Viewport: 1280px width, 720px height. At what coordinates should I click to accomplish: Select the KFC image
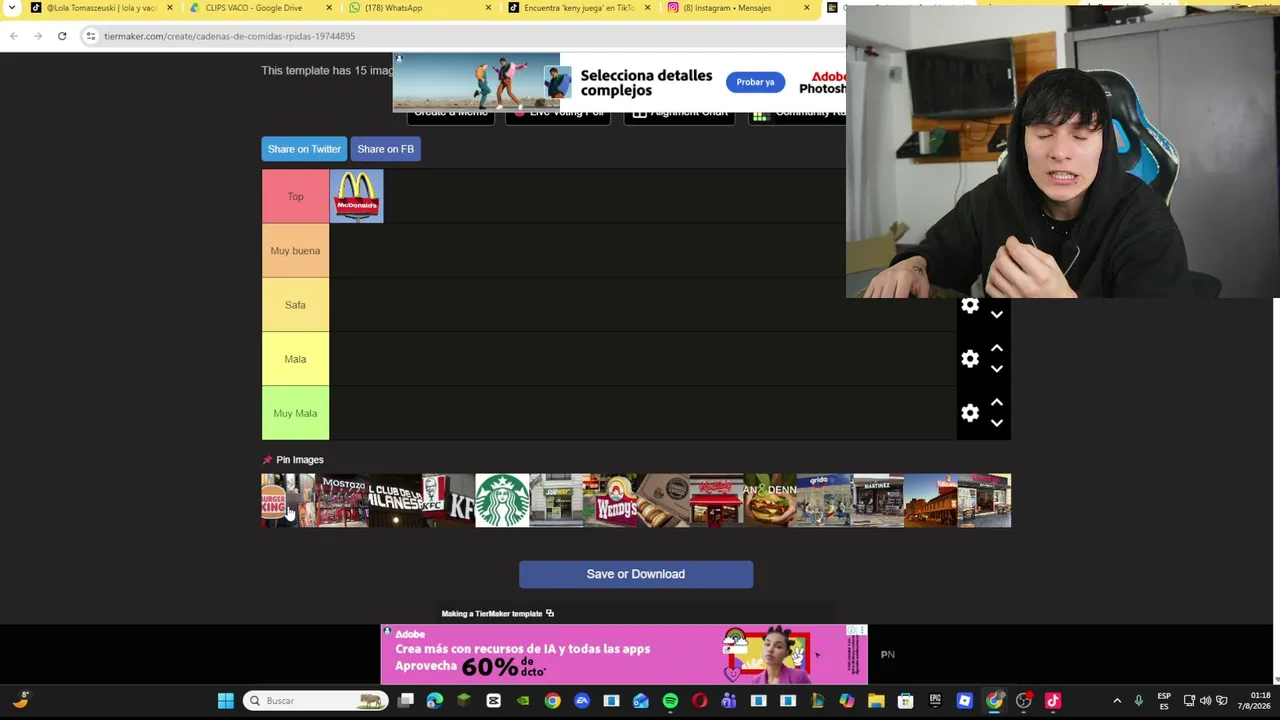coord(448,500)
